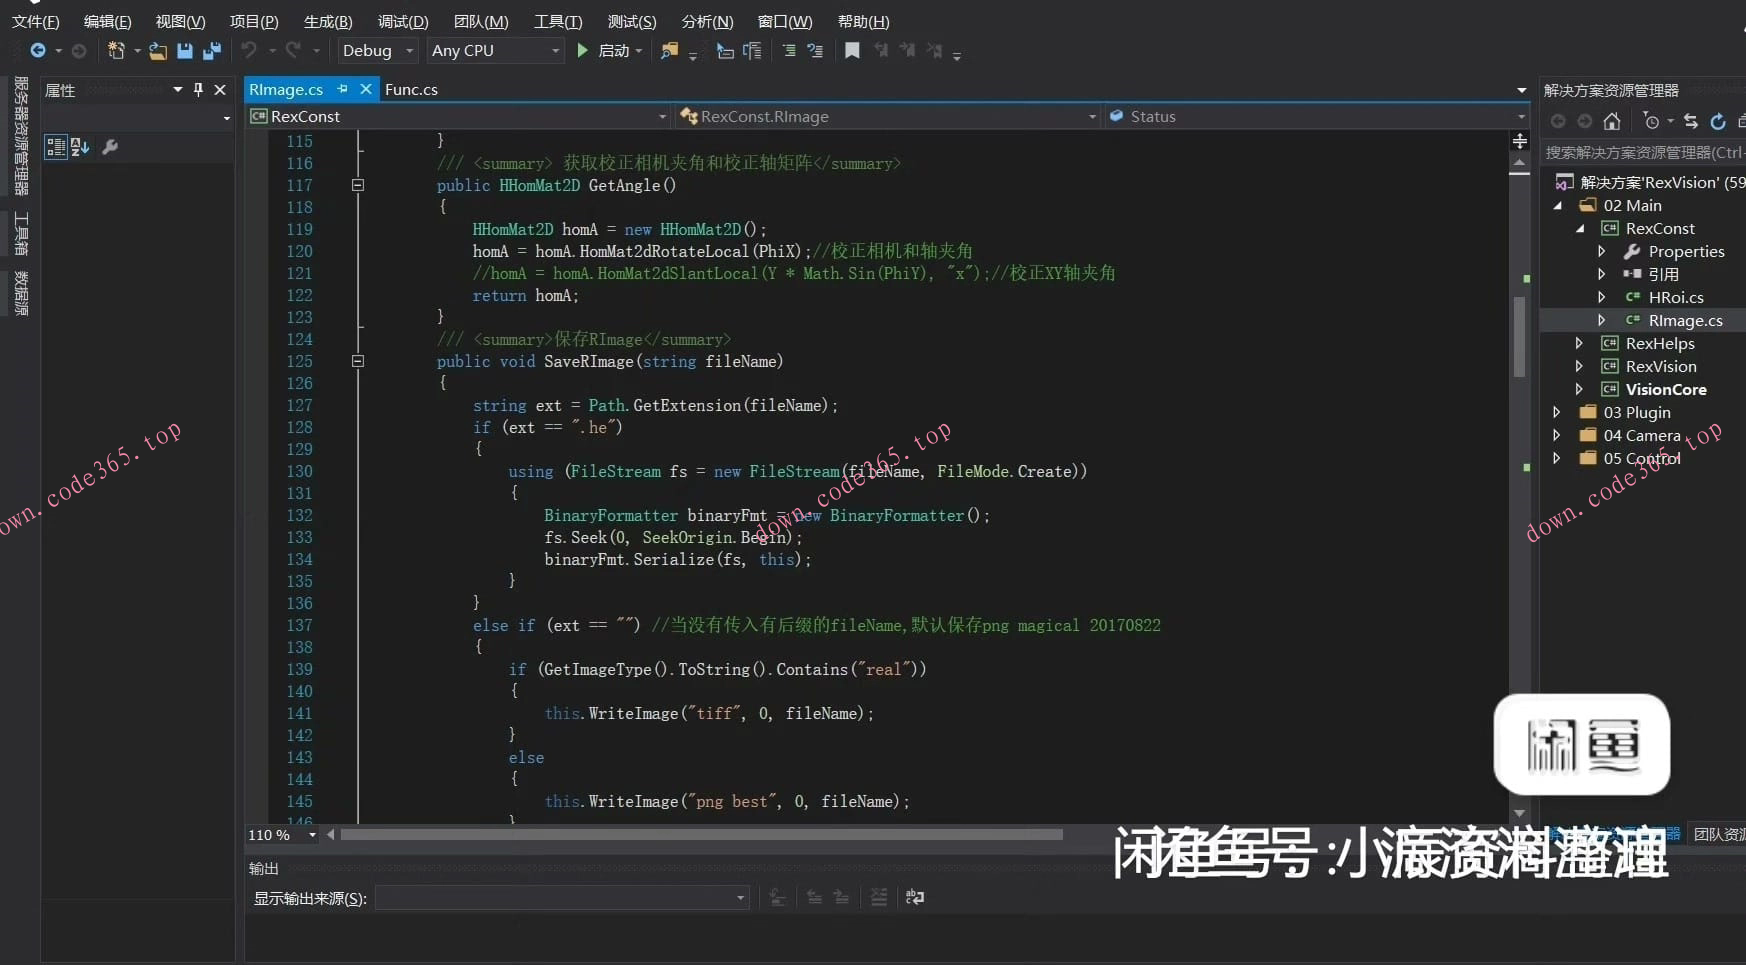Sort properties alphabetically with the A-Z icon
This screenshot has width=1746, height=965.
click(81, 147)
